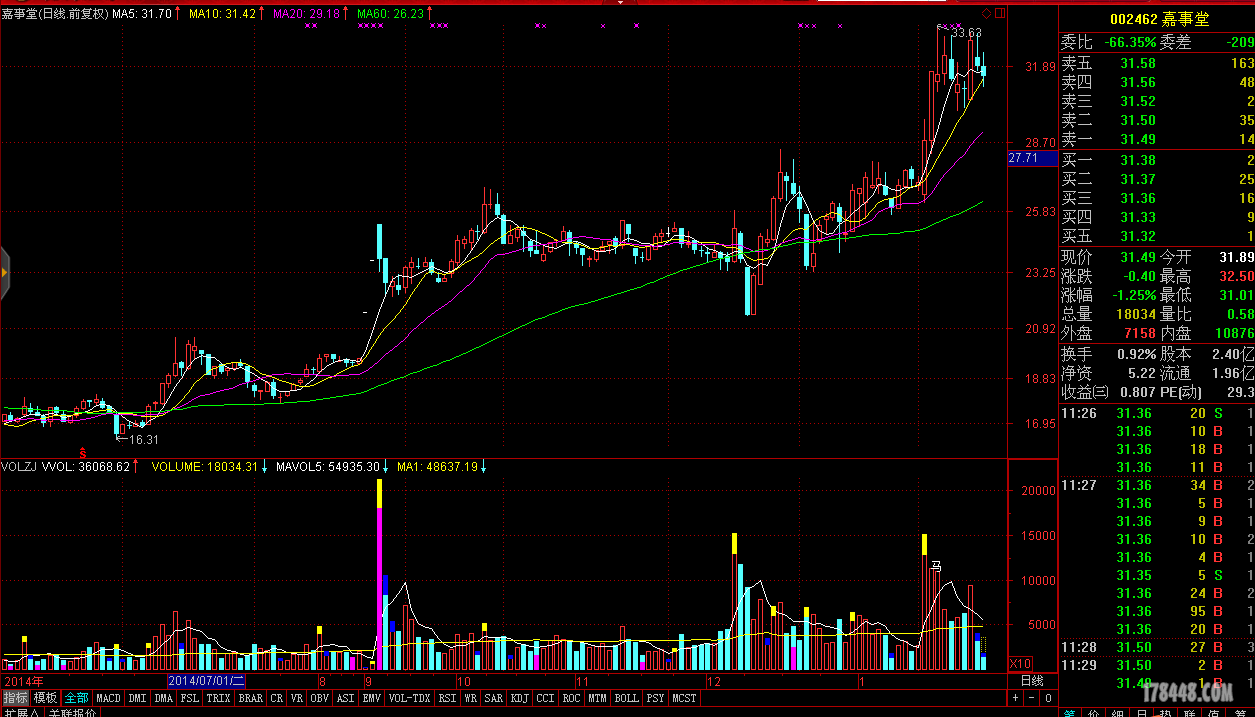Click the 日线 period selector
Image resolution: width=1255 pixels, height=717 pixels.
coord(1032,681)
